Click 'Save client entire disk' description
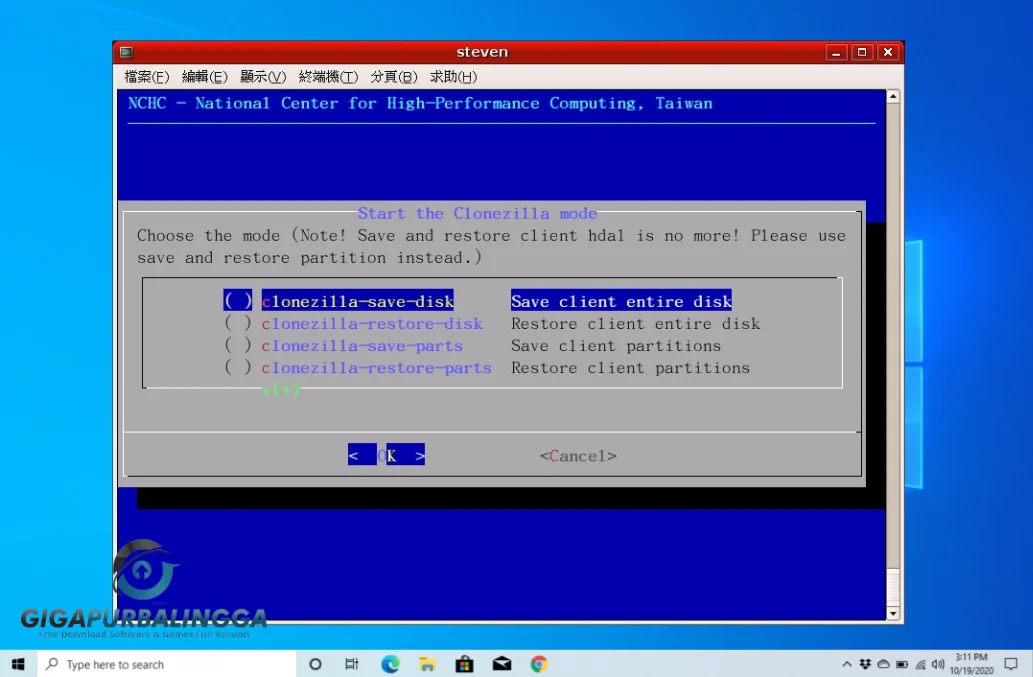1033x677 pixels. [x=621, y=301]
